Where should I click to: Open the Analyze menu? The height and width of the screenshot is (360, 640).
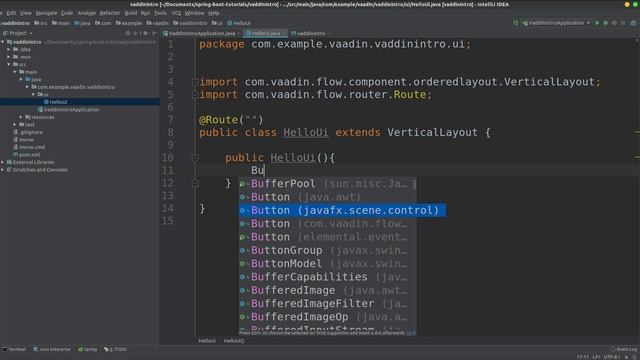(x=87, y=13)
